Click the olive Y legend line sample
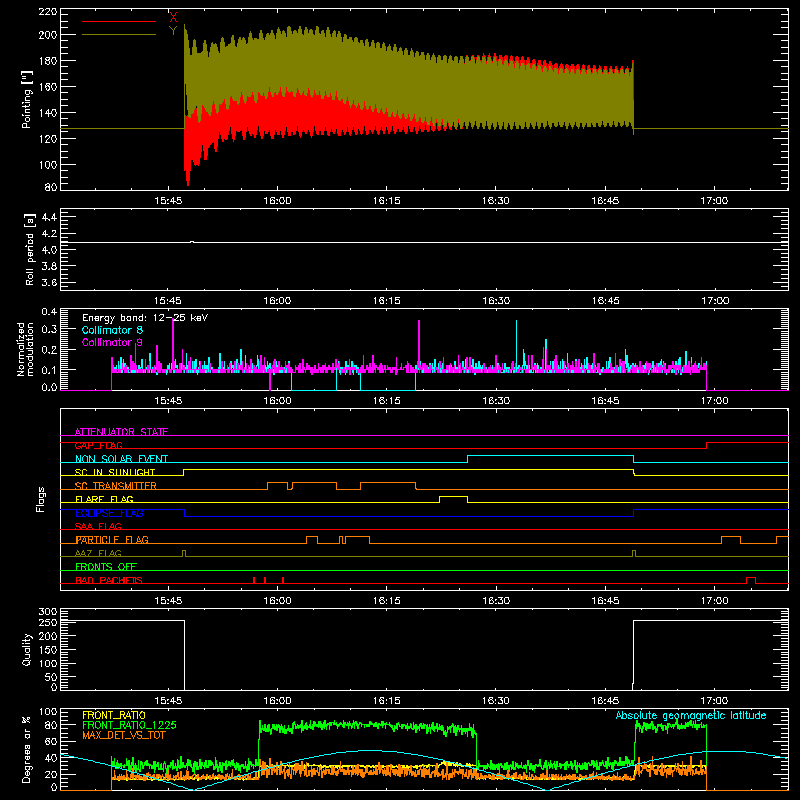This screenshot has height=800, width=800. [x=118, y=35]
